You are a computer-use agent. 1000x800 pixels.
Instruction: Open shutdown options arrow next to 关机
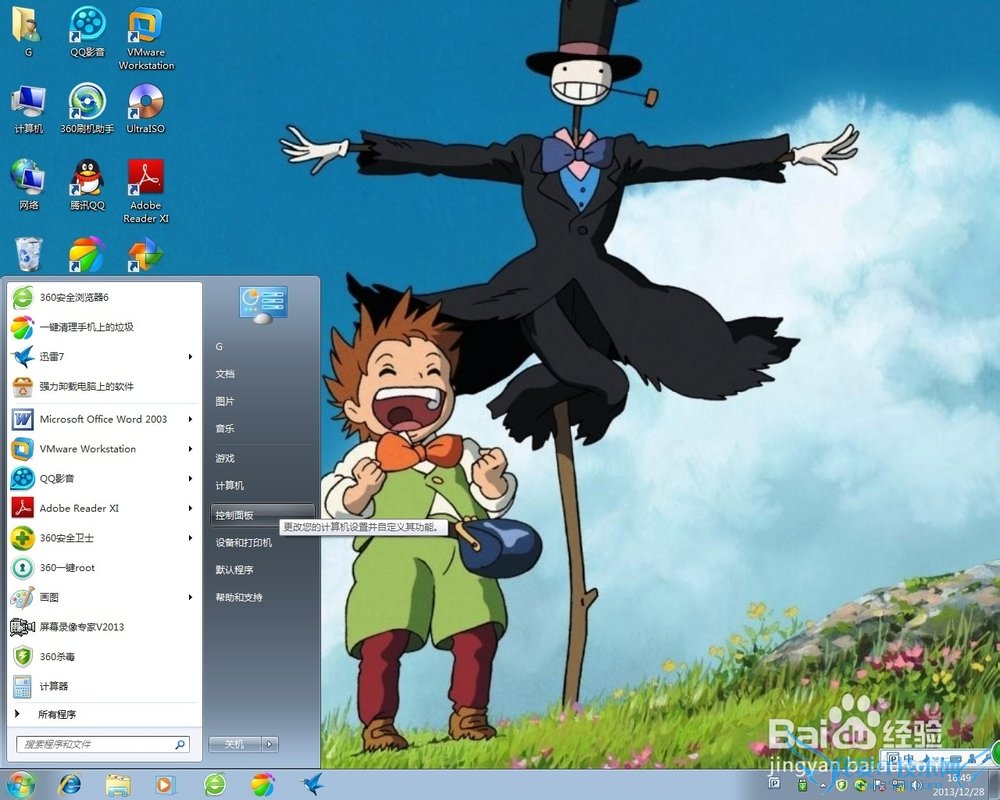coord(271,744)
